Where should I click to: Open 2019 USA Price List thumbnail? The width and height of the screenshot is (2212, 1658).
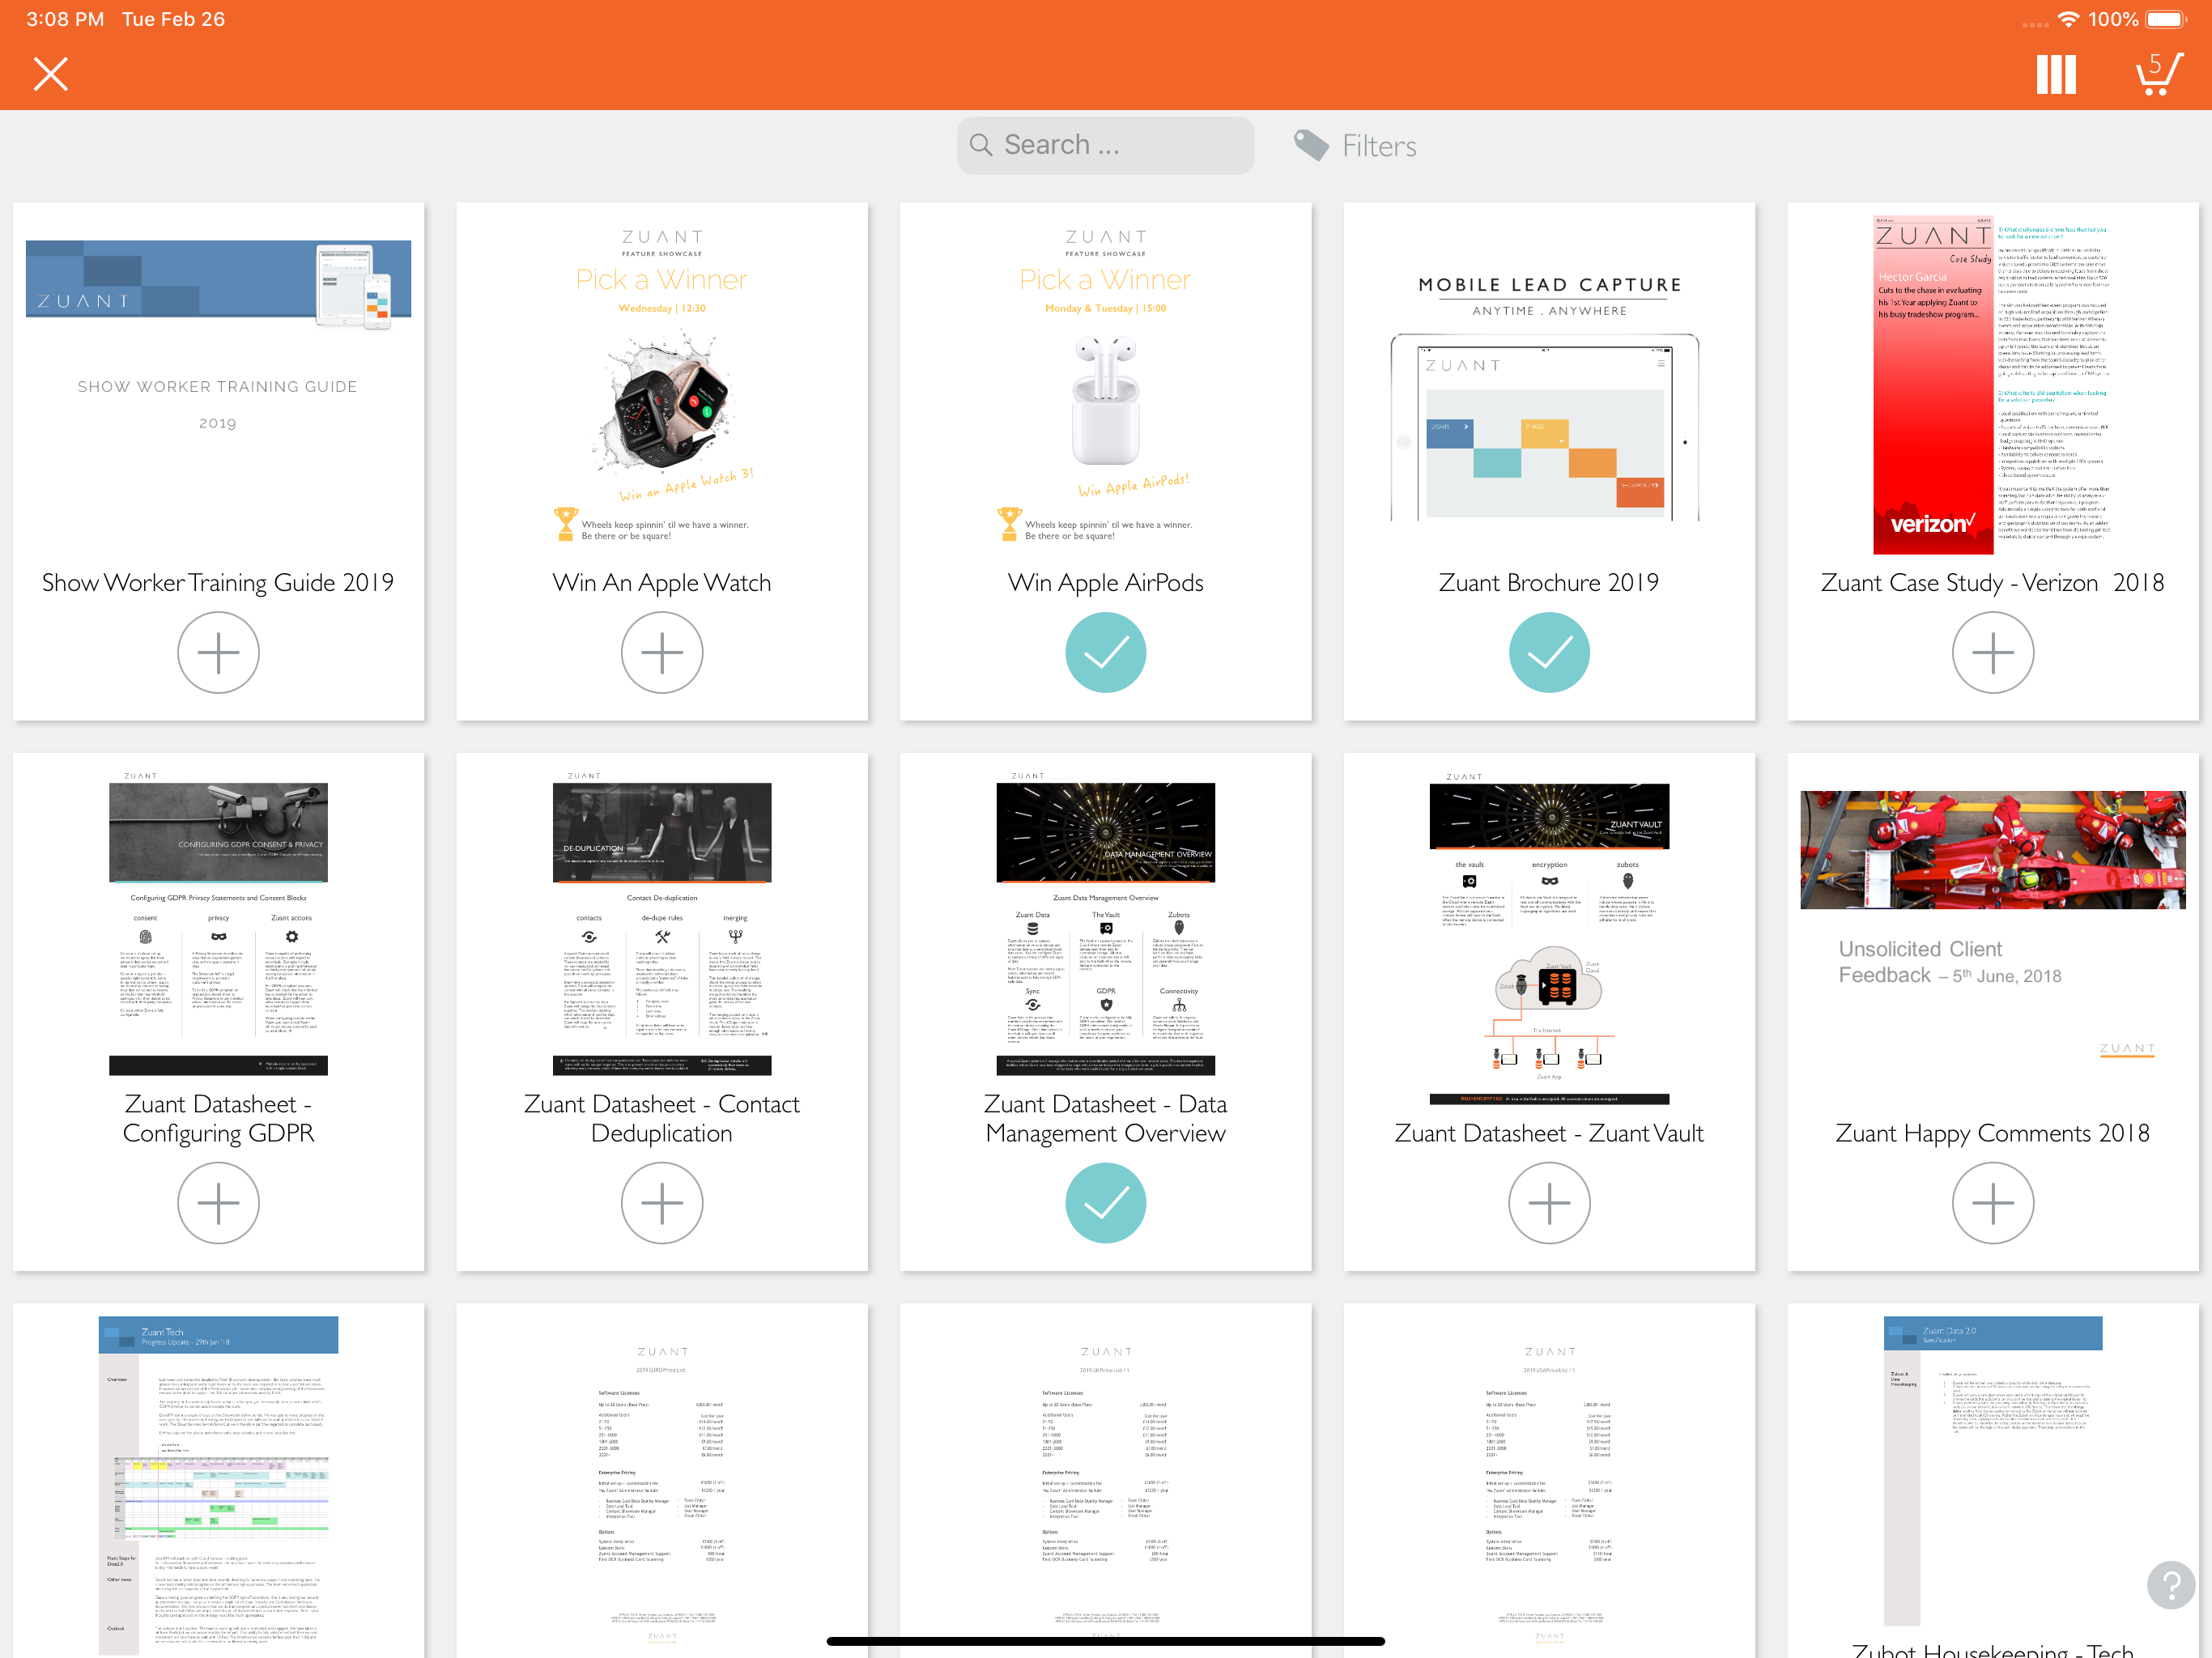coord(1549,1488)
